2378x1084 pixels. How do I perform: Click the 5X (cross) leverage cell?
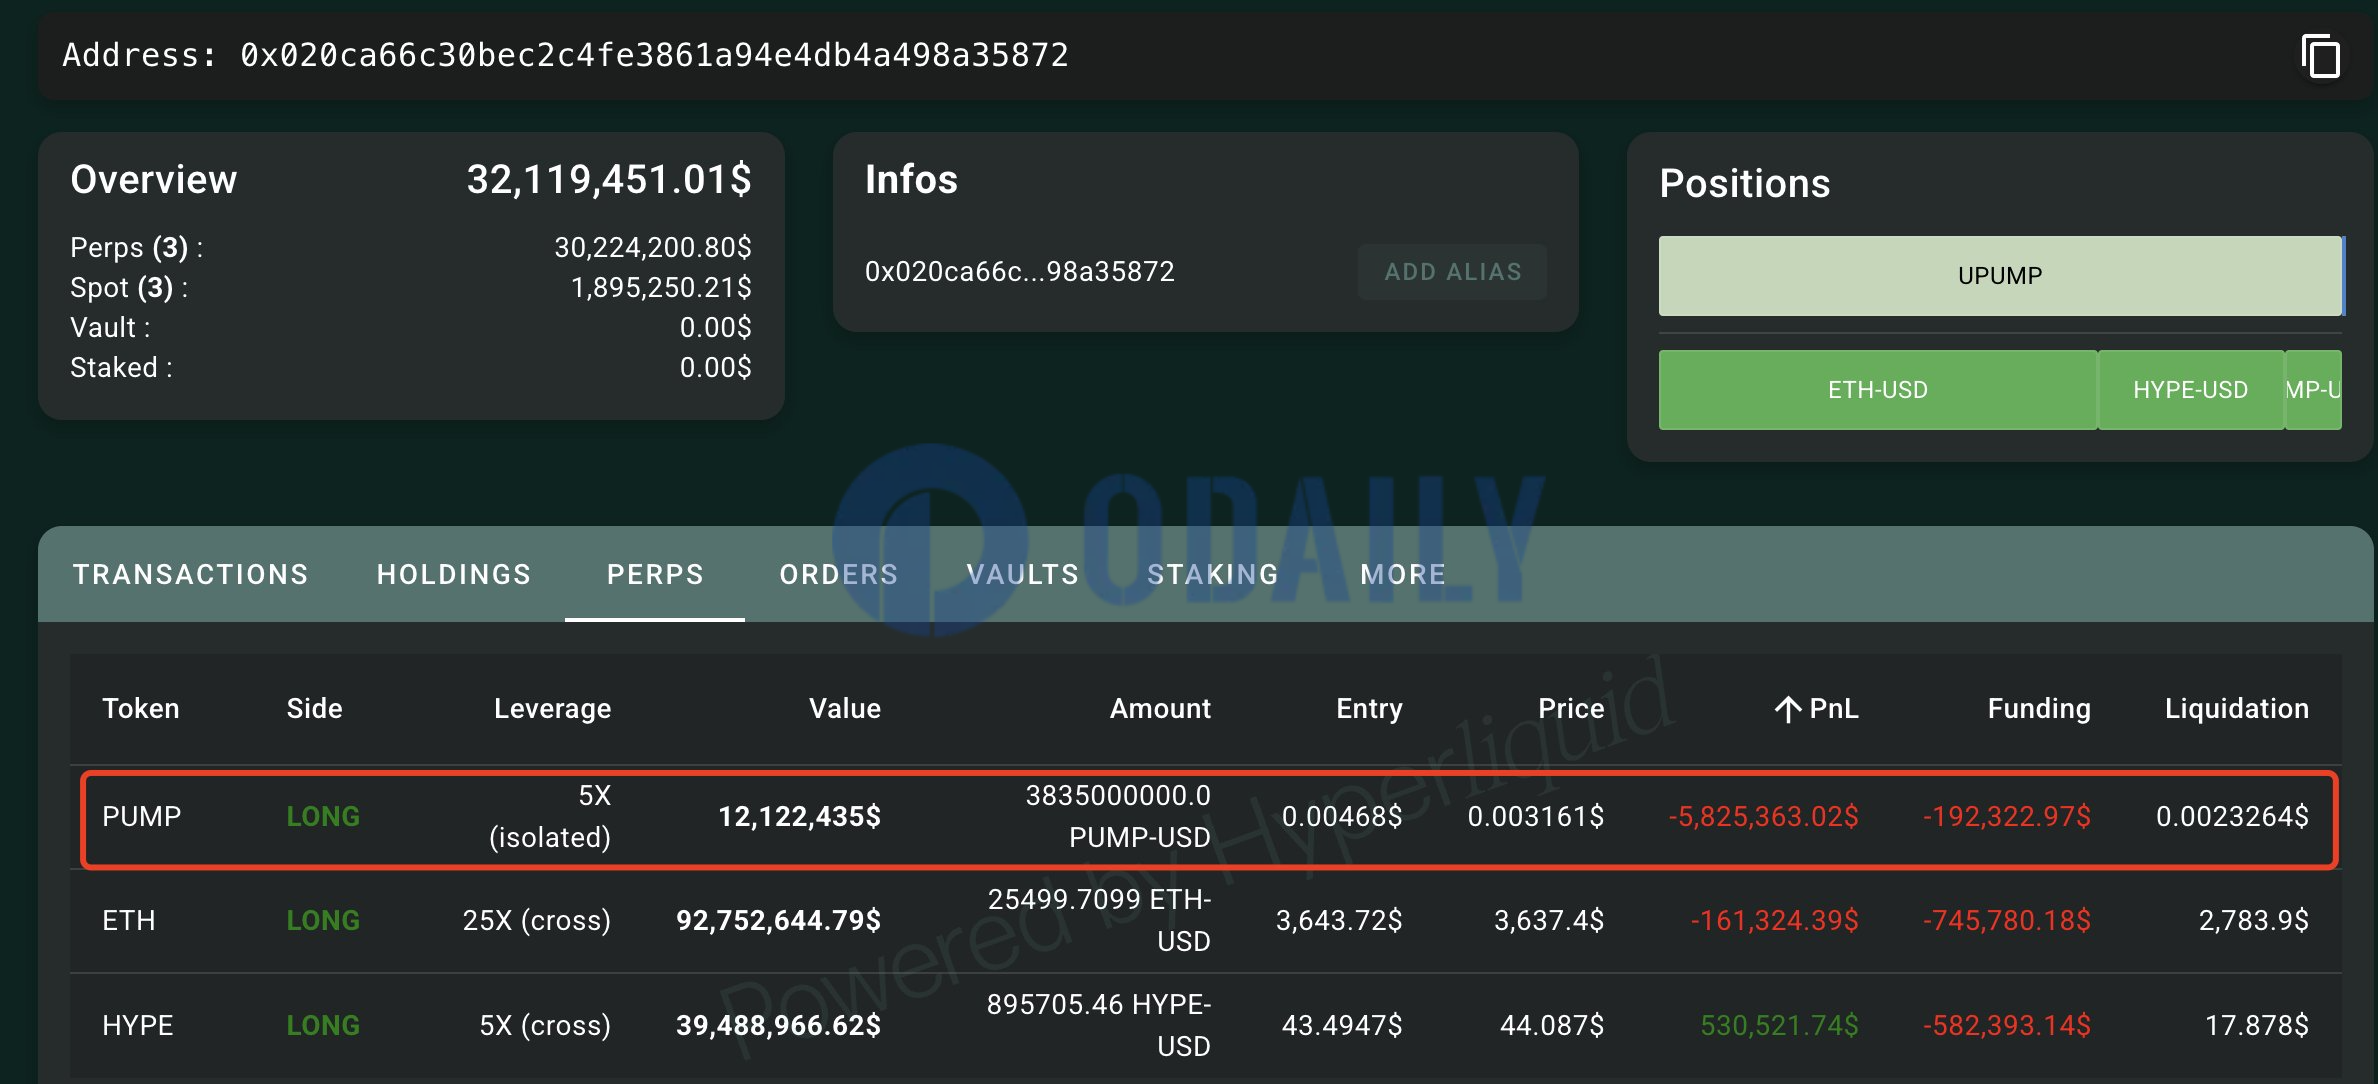(x=545, y=1026)
